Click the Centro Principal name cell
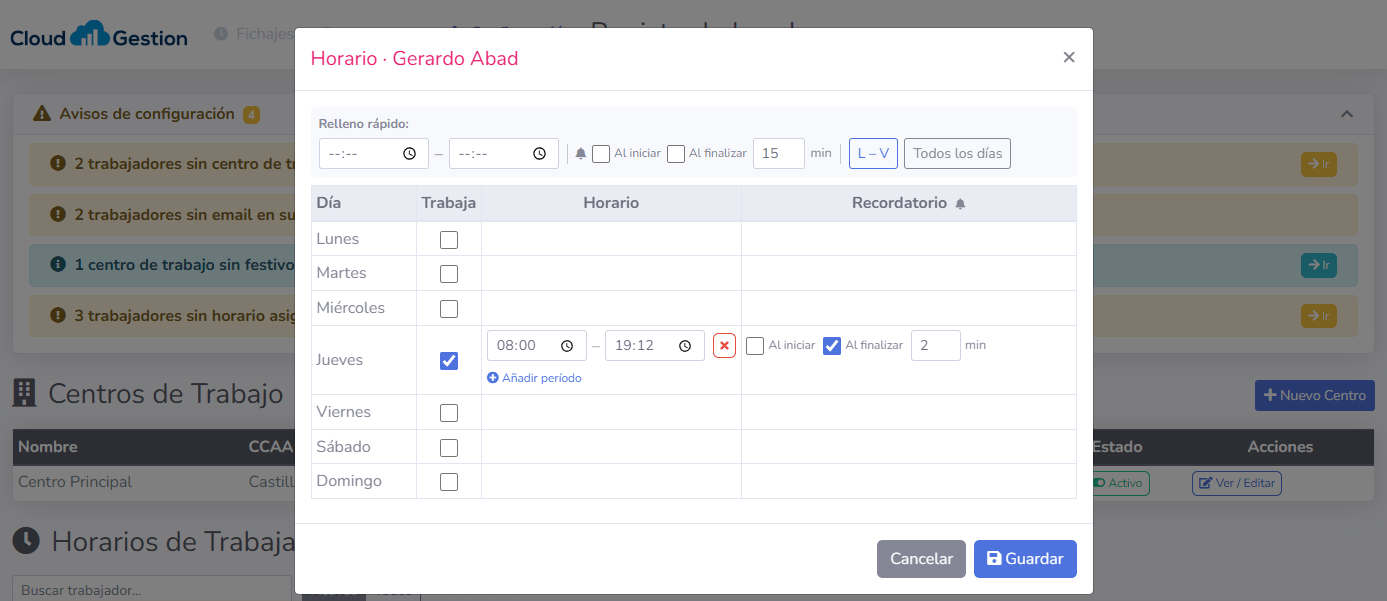 [75, 482]
